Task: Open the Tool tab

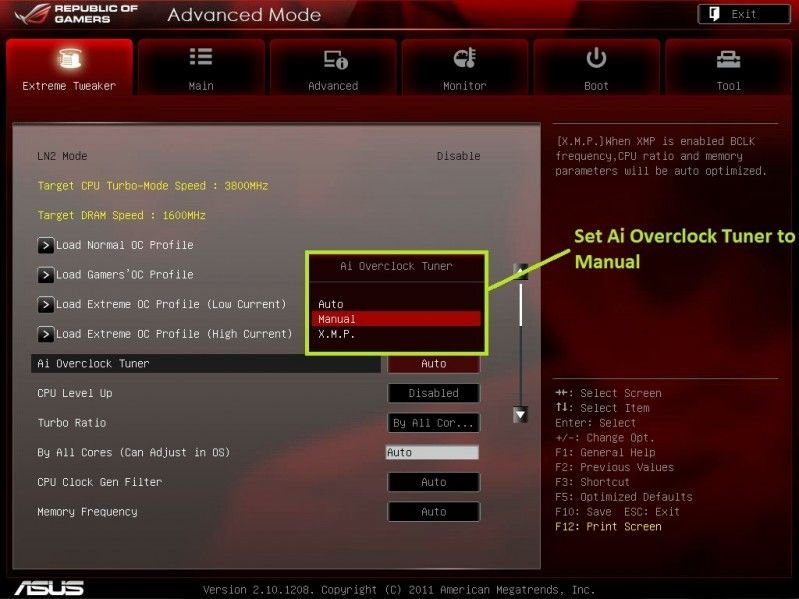Action: pos(728,67)
